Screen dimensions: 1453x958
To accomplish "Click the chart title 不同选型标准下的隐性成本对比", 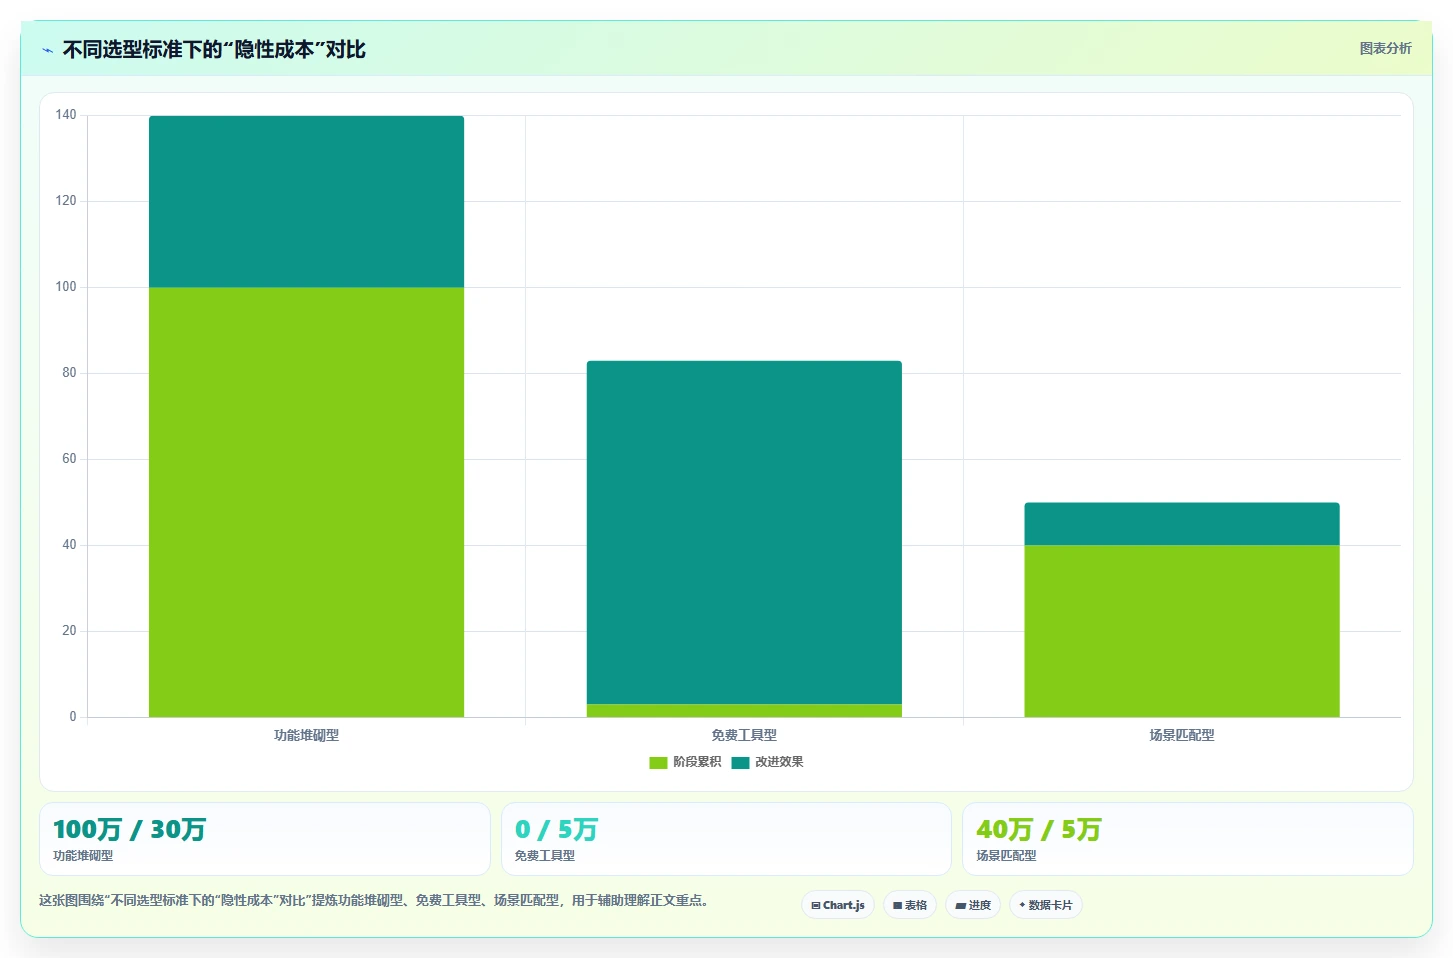I will (x=214, y=50).
